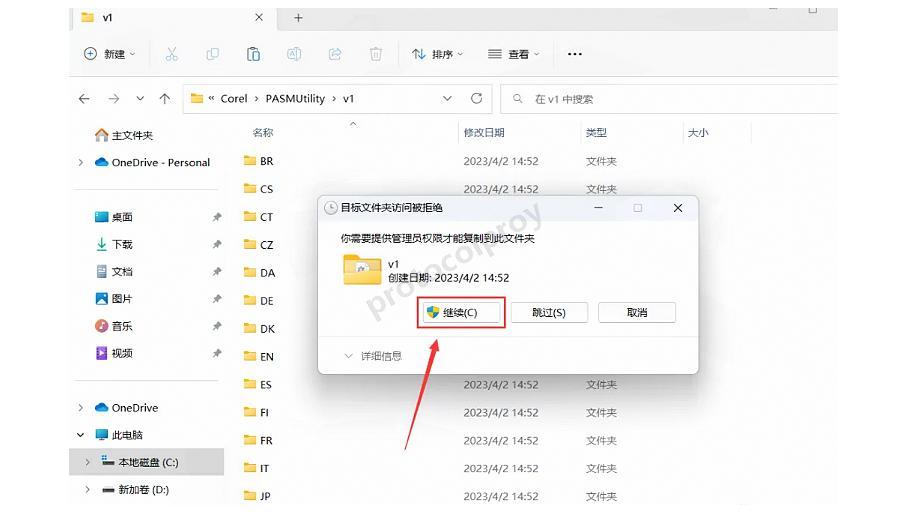The height and width of the screenshot is (514, 907).
Task: Open the three-dots more options menu
Action: coord(574,54)
